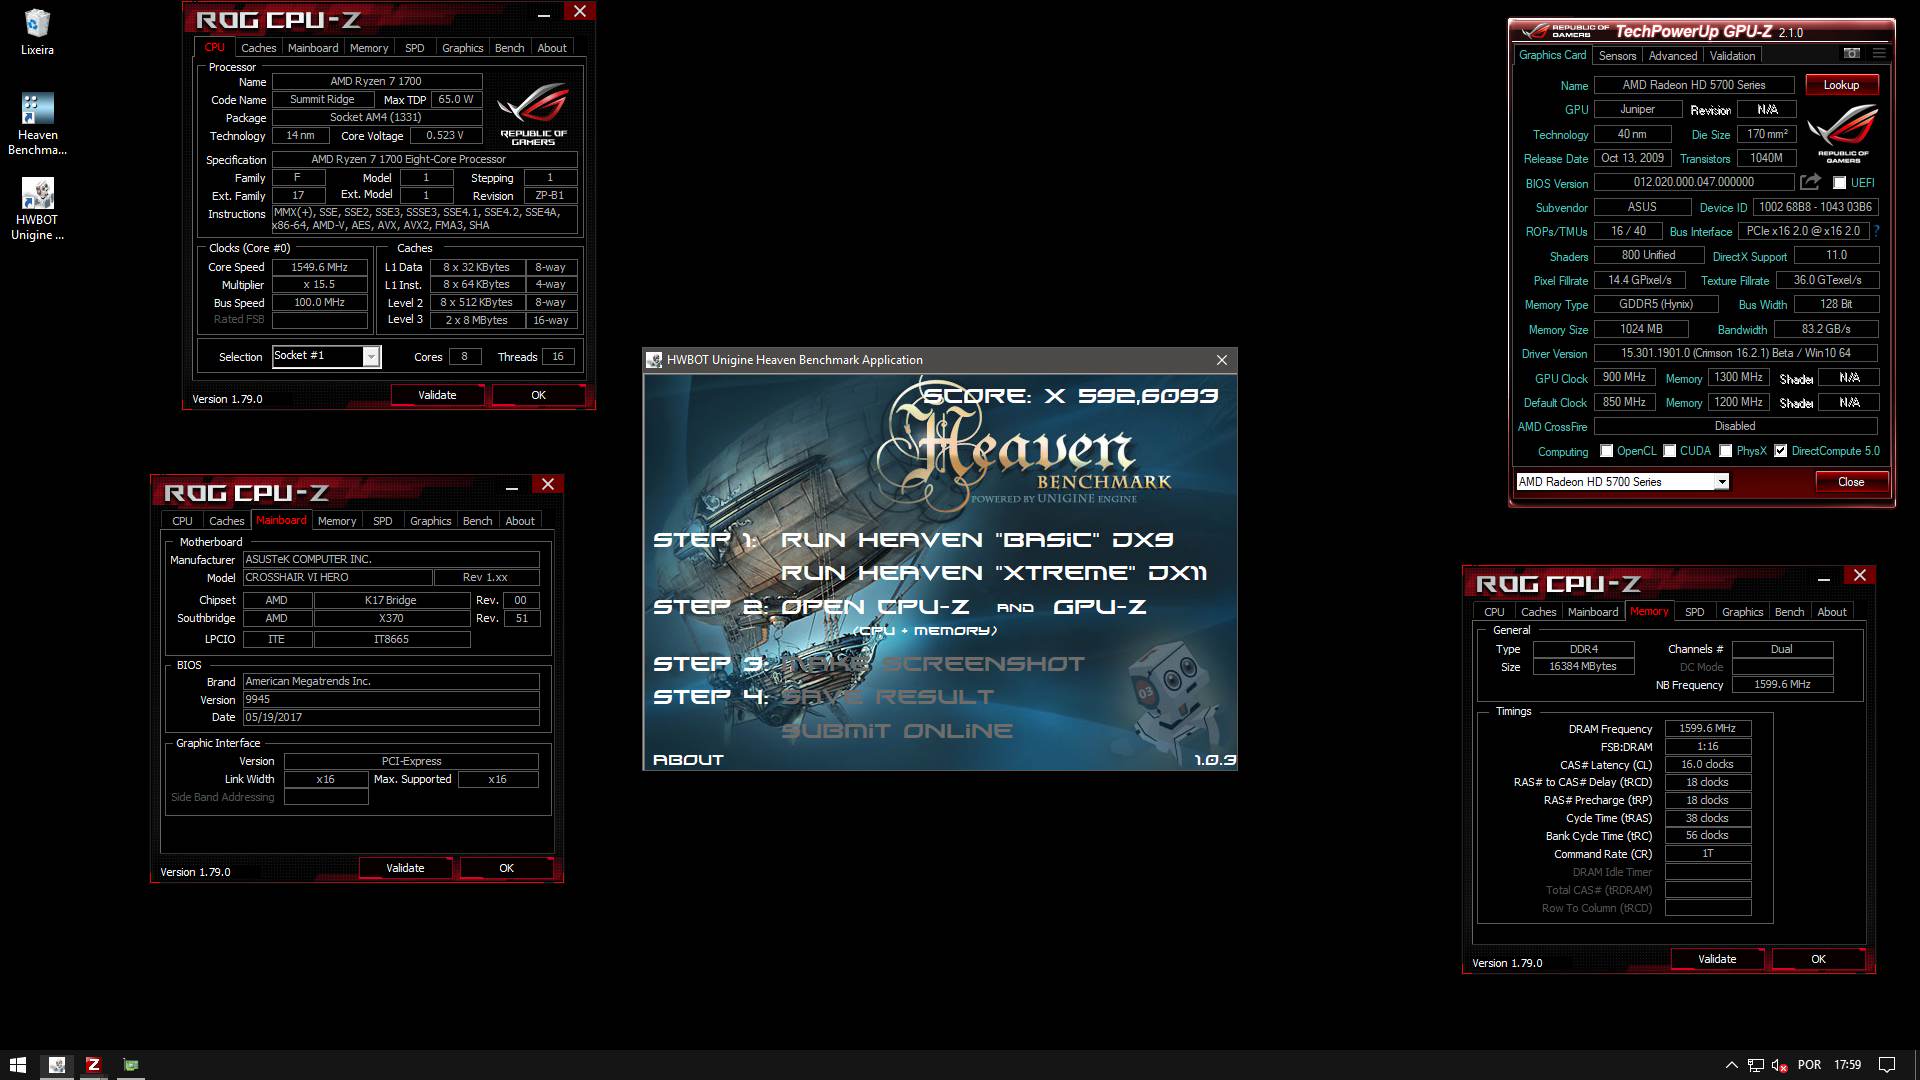
Task: Open CPU tab in Mainboard CPU-Z window
Action: [x=182, y=521]
